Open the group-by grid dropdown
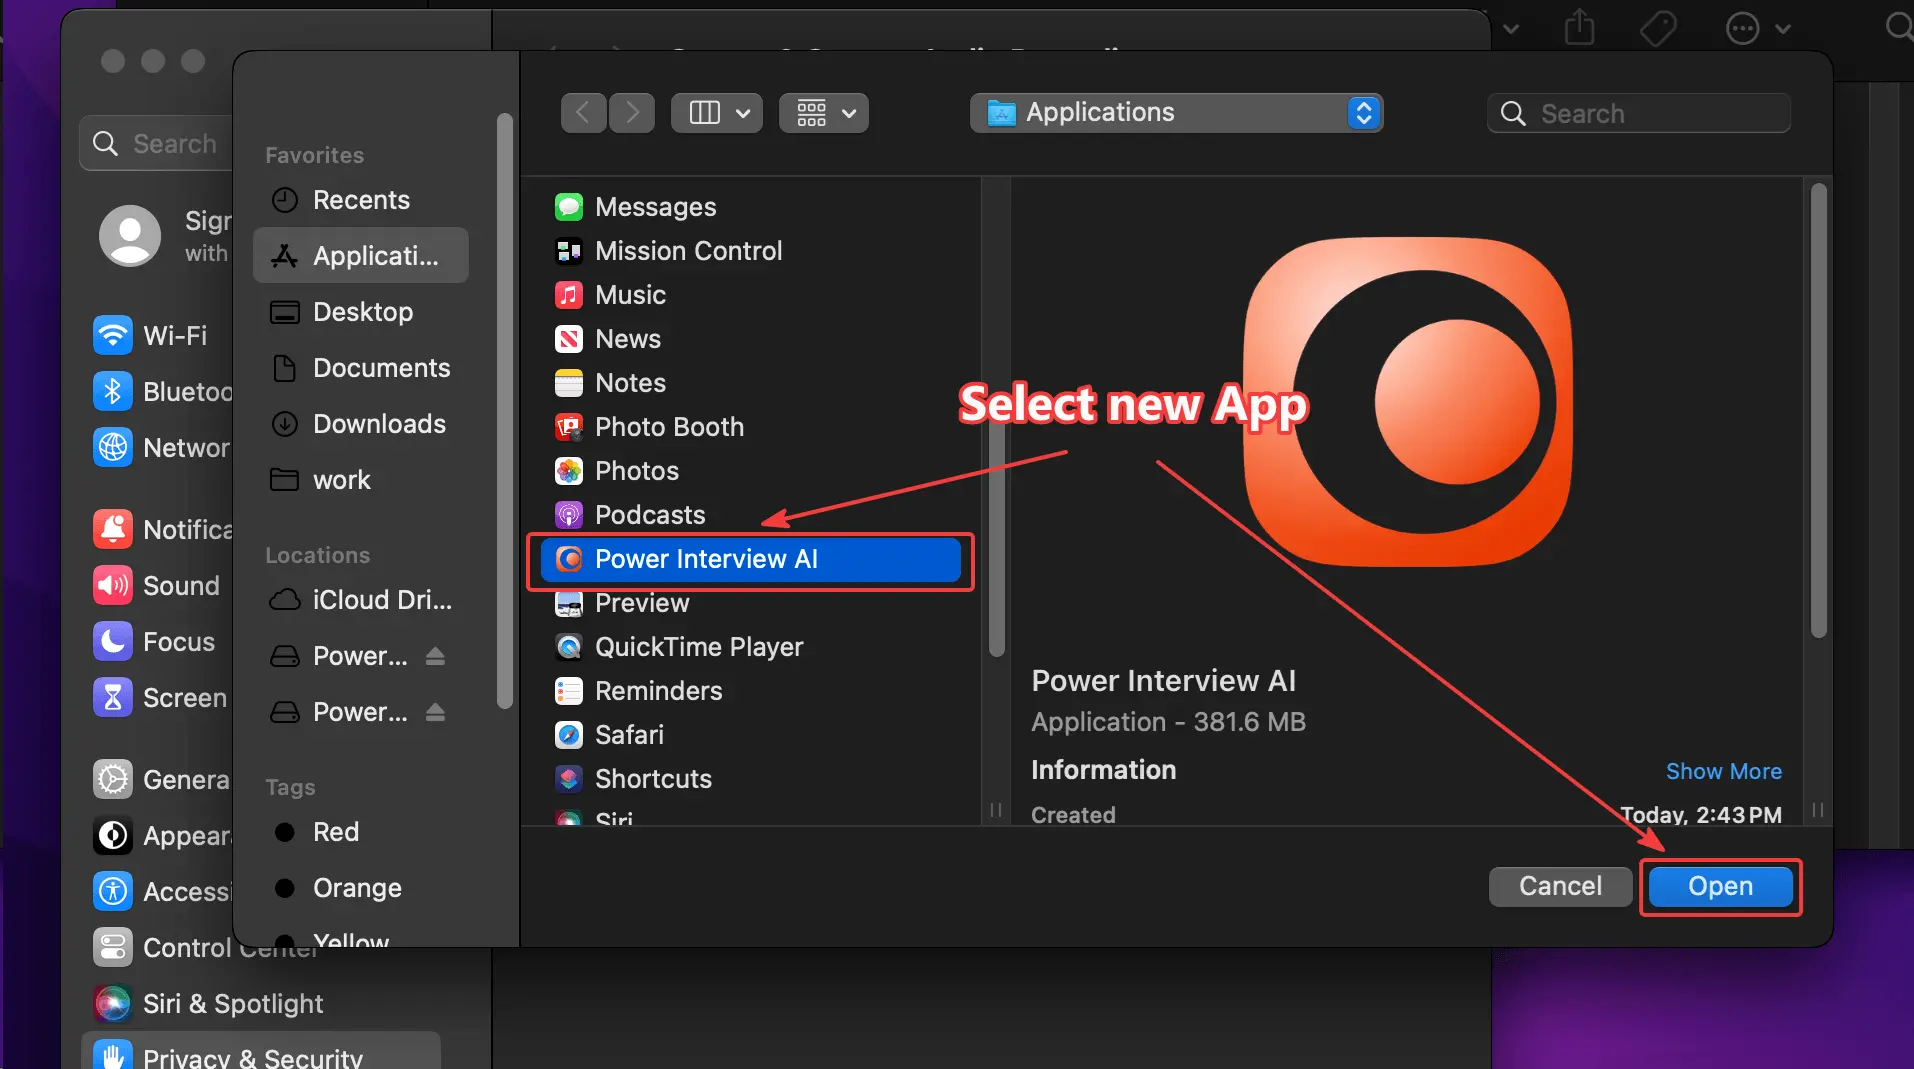The height and width of the screenshot is (1069, 1914). (x=824, y=113)
